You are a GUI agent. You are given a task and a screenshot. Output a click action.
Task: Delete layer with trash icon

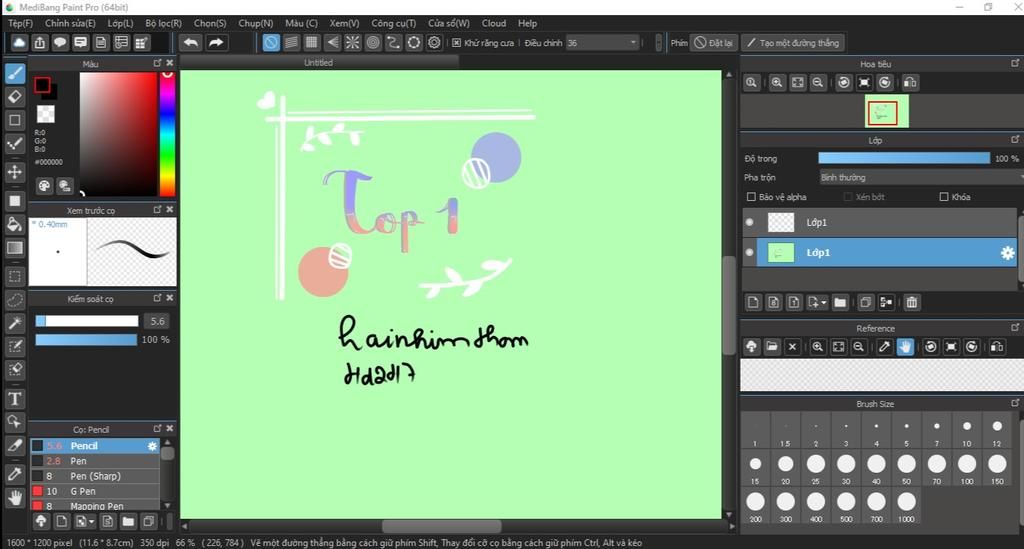point(912,302)
